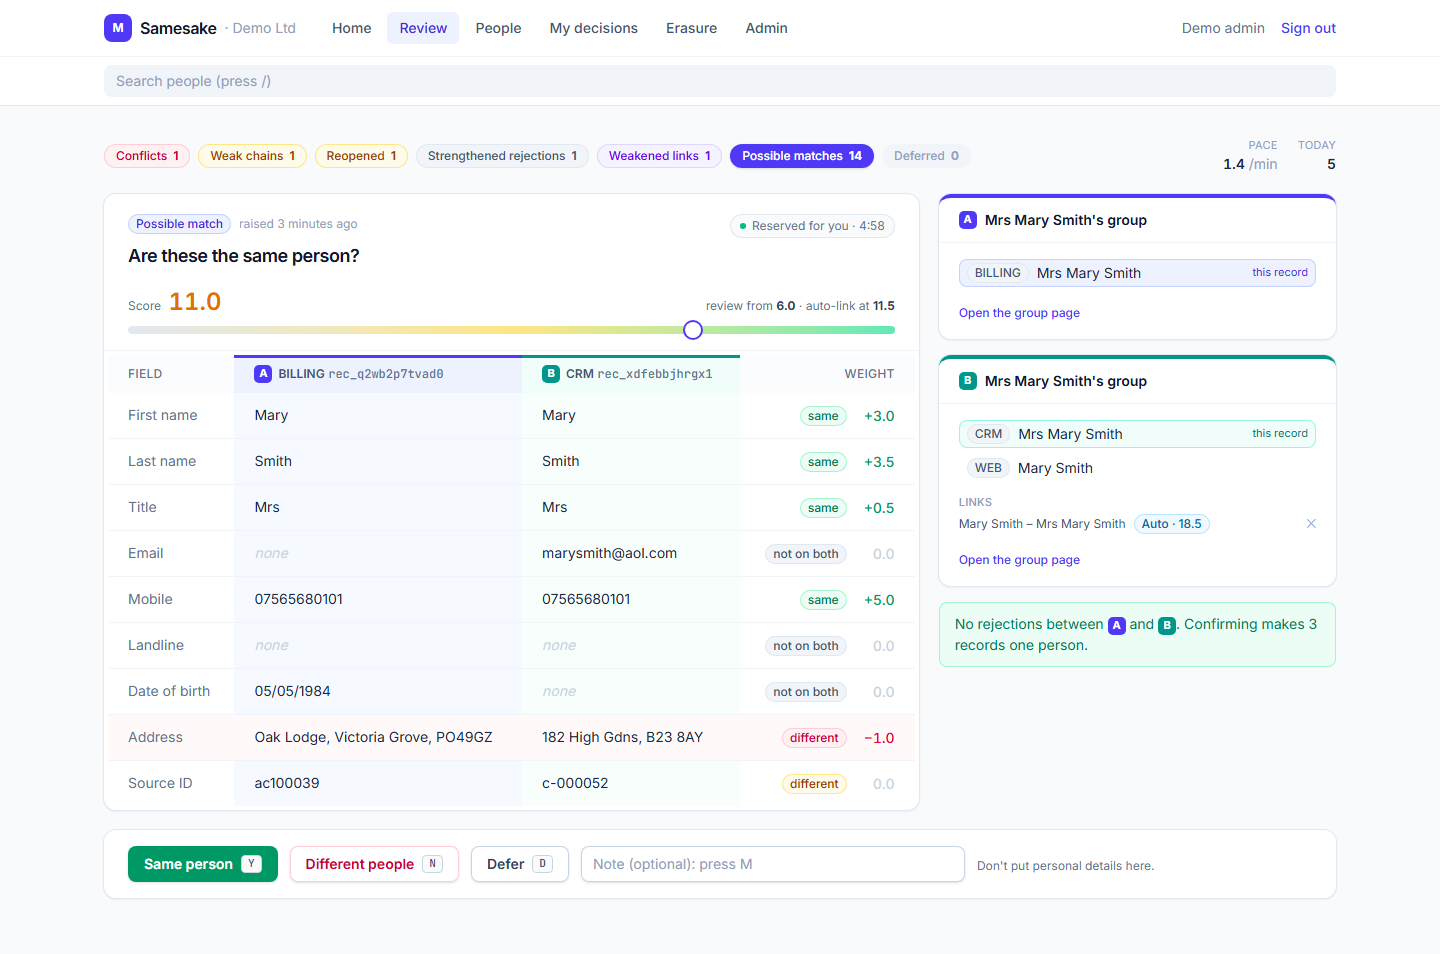This screenshot has height=954, width=1440.
Task: Click the A badge in Mrs Mary Smith's group header
Action: pyautogui.click(x=967, y=220)
